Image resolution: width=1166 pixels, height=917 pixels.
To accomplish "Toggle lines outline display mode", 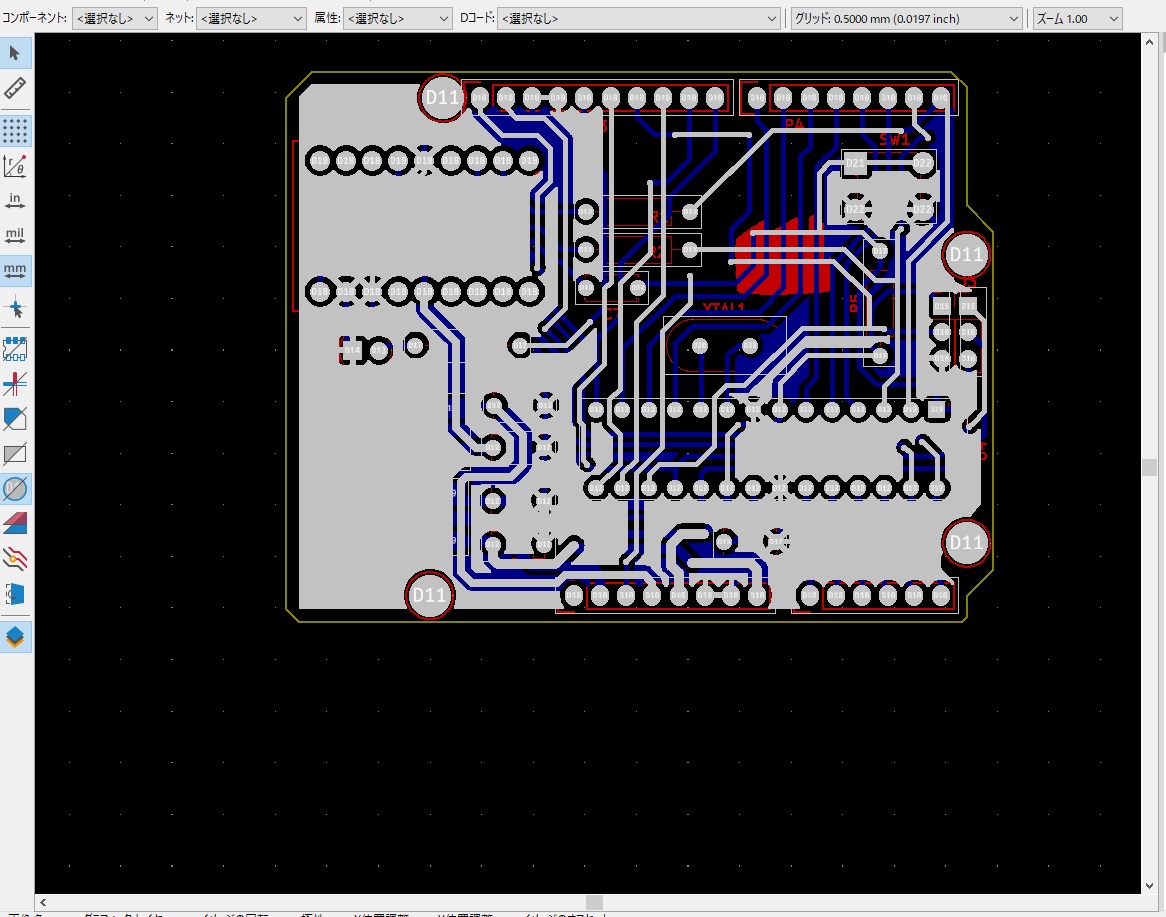I will coord(15,383).
